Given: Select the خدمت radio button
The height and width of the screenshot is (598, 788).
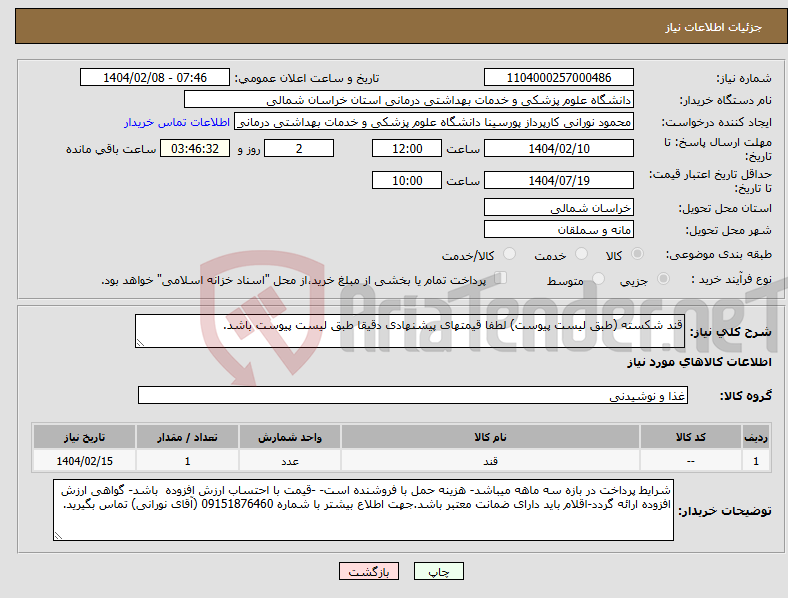Looking at the screenshot, I should 581,254.
